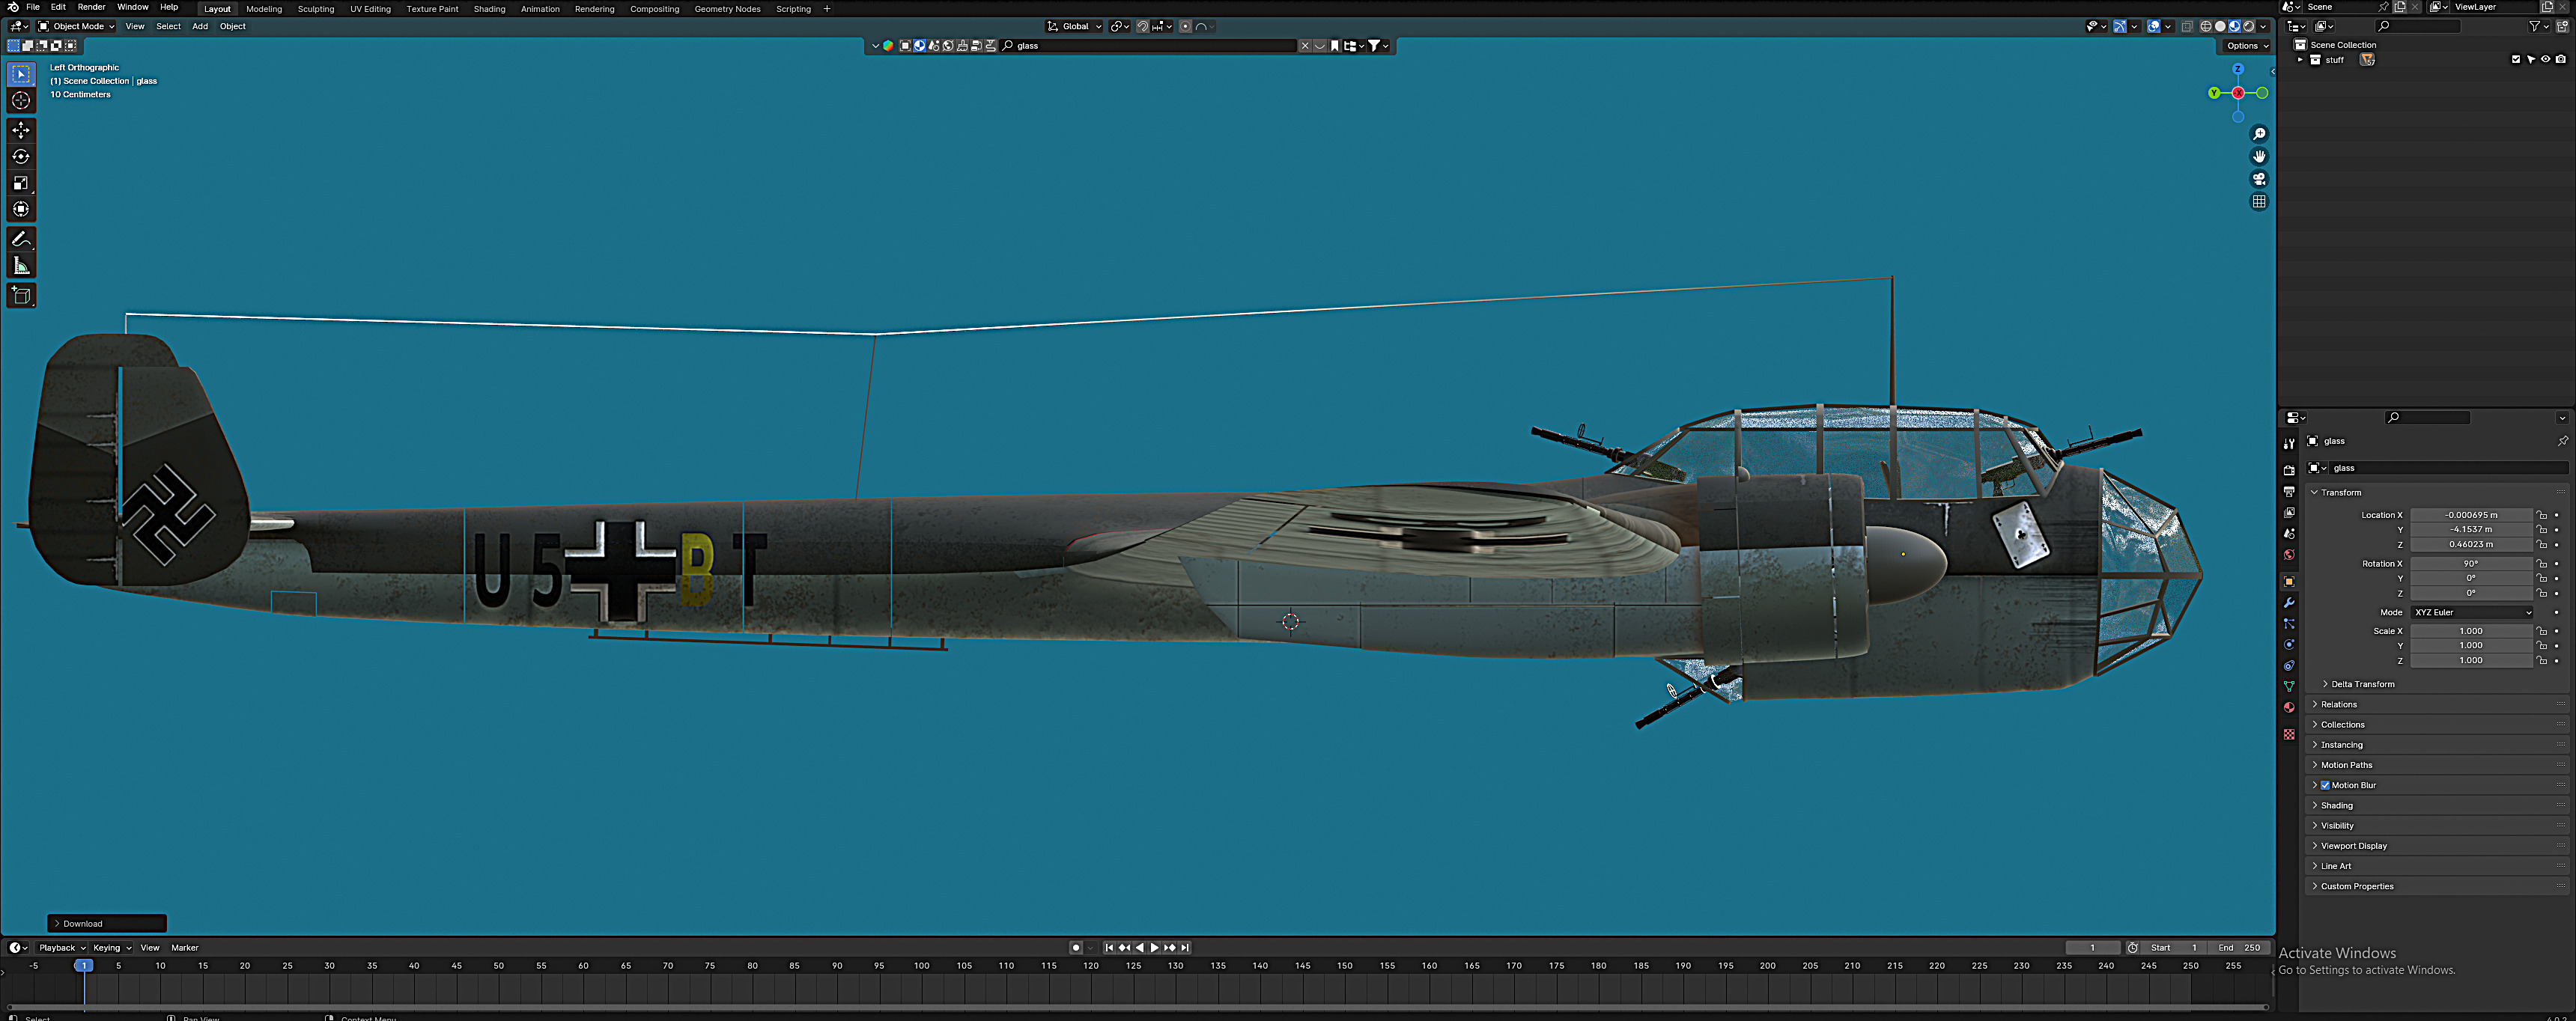This screenshot has width=2576, height=1021.
Task: Expand the Download panel button
Action: click(x=107, y=924)
